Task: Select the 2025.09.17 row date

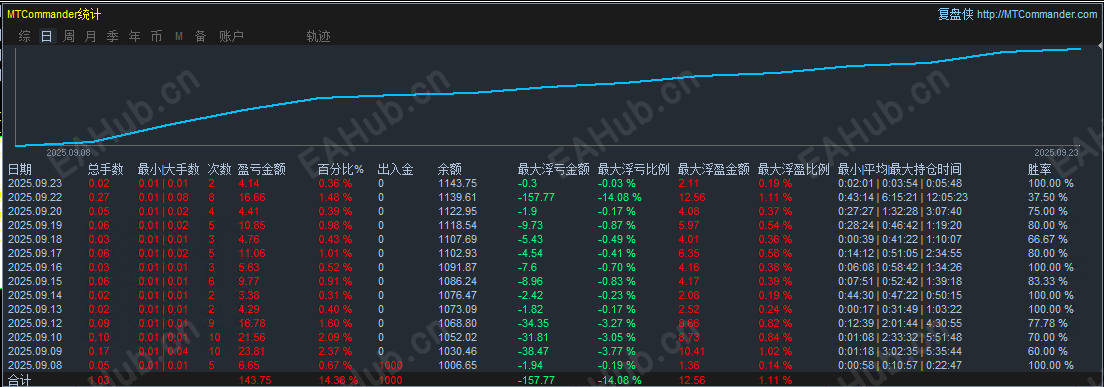Action: pyautogui.click(x=35, y=253)
